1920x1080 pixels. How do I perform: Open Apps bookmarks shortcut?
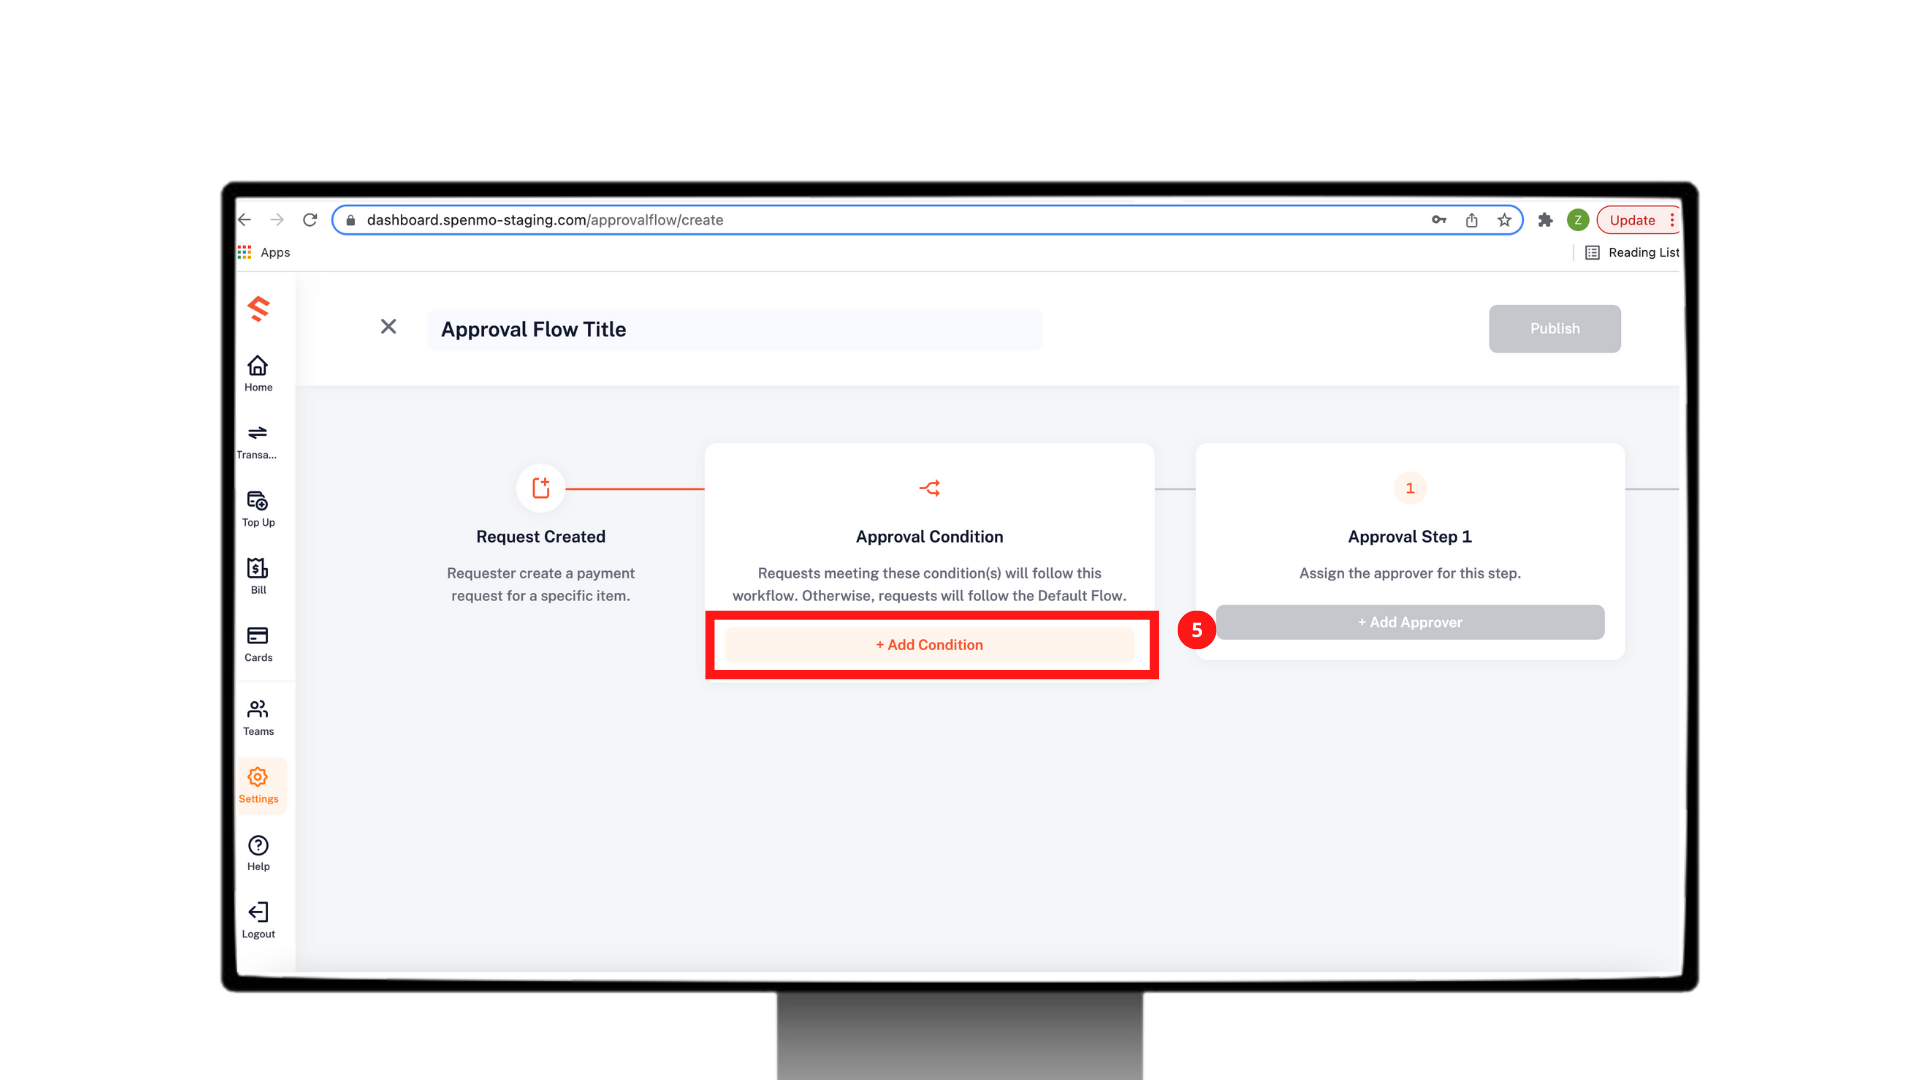click(264, 252)
